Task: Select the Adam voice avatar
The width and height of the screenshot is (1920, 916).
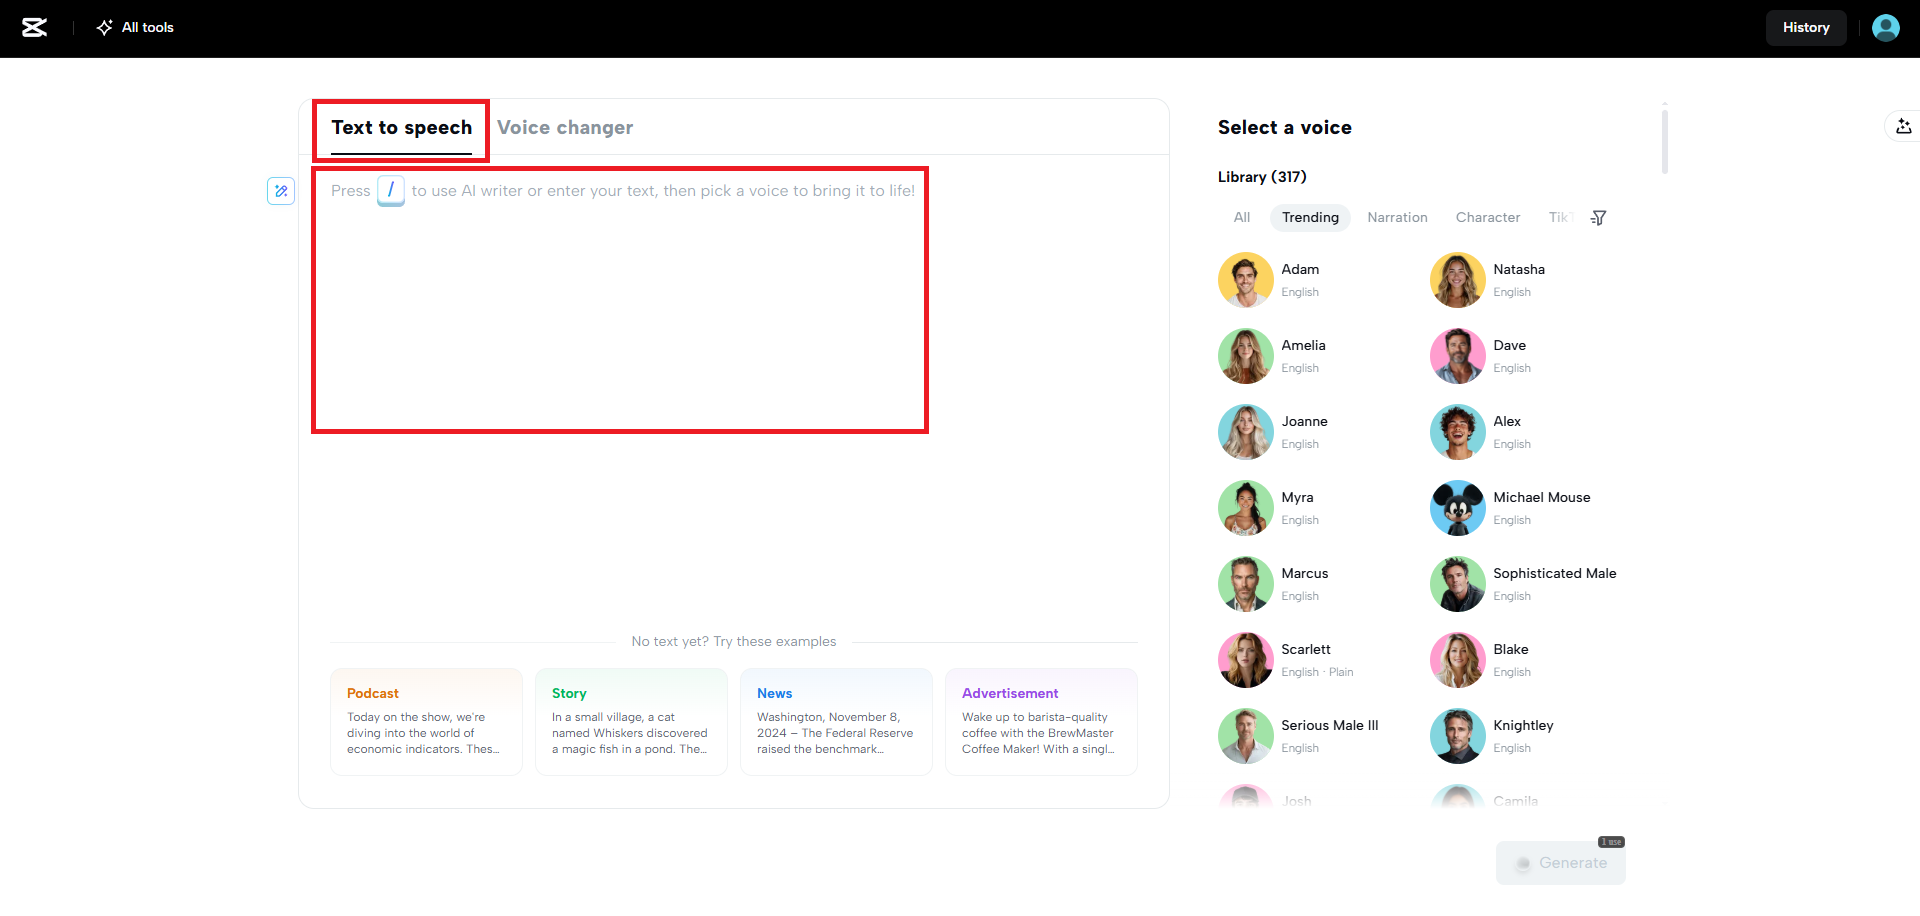Action: coord(1245,280)
